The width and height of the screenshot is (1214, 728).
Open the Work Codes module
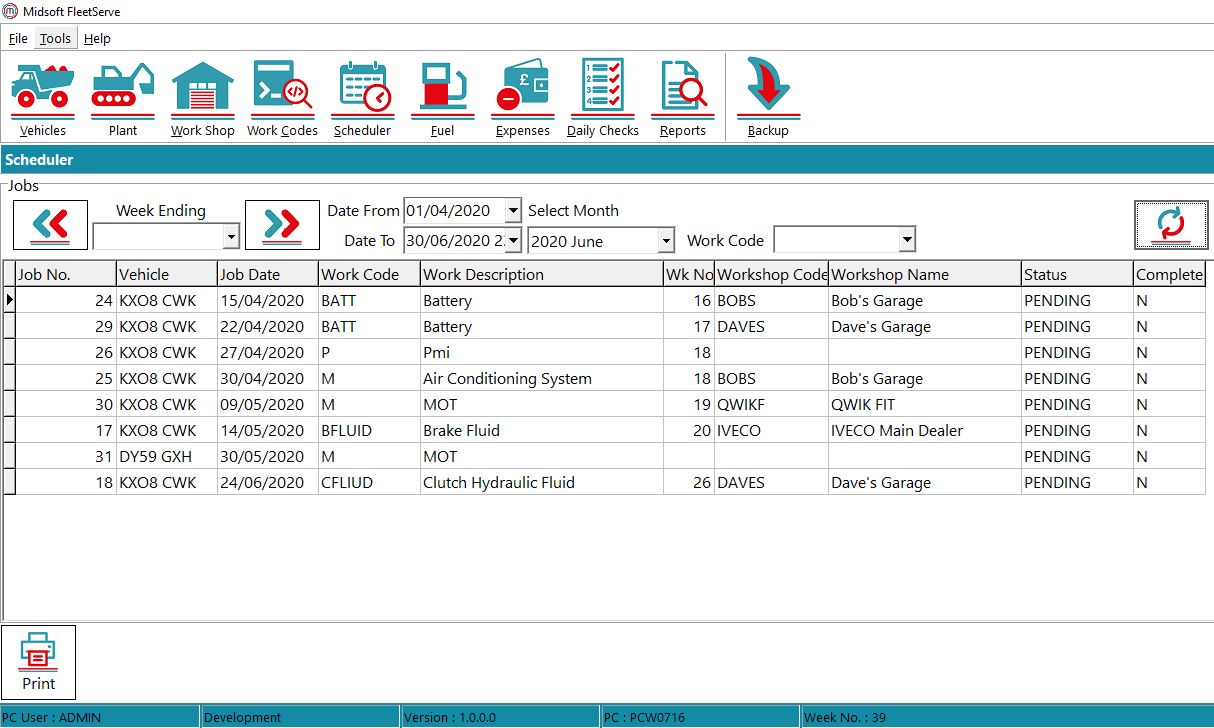tap(282, 95)
